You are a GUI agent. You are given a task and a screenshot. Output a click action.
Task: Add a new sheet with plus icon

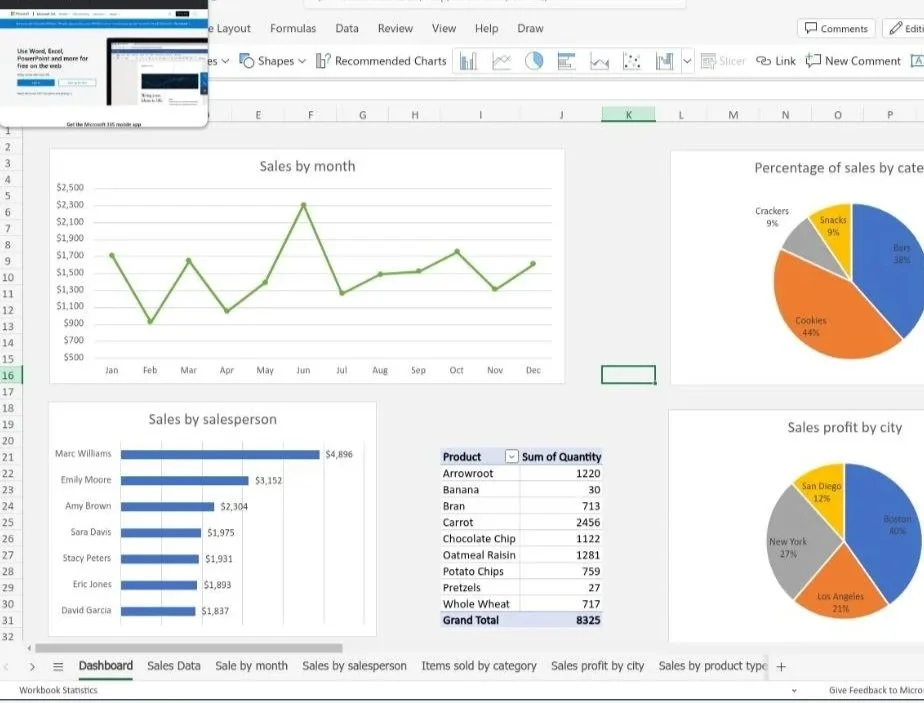pos(781,666)
